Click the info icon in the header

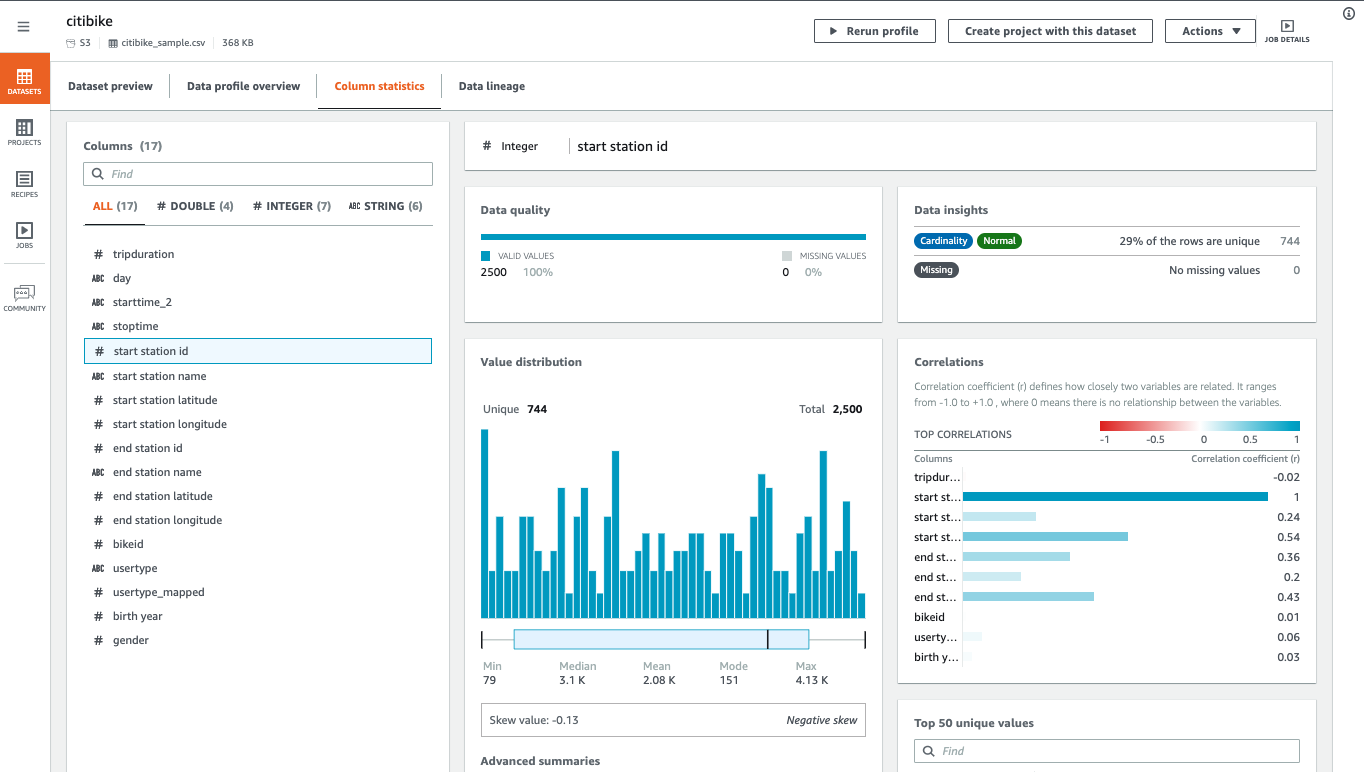pos(1347,13)
